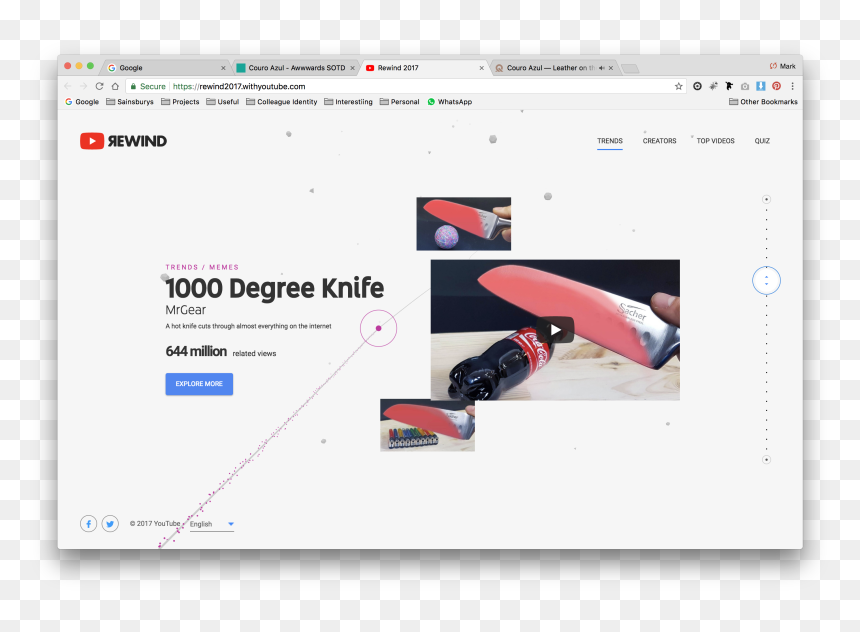Click the Secure padlock site info
The width and height of the screenshot is (860, 632).
(148, 86)
